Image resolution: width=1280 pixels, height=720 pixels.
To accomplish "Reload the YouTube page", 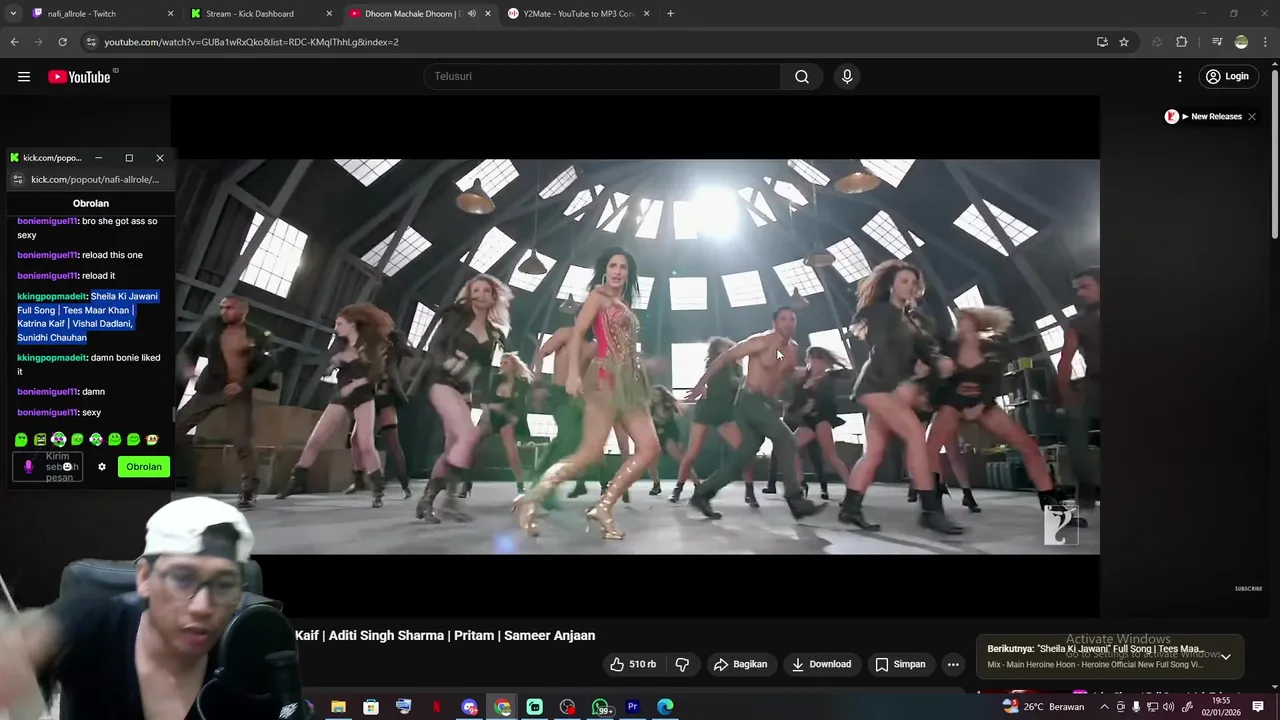I will coord(62,42).
